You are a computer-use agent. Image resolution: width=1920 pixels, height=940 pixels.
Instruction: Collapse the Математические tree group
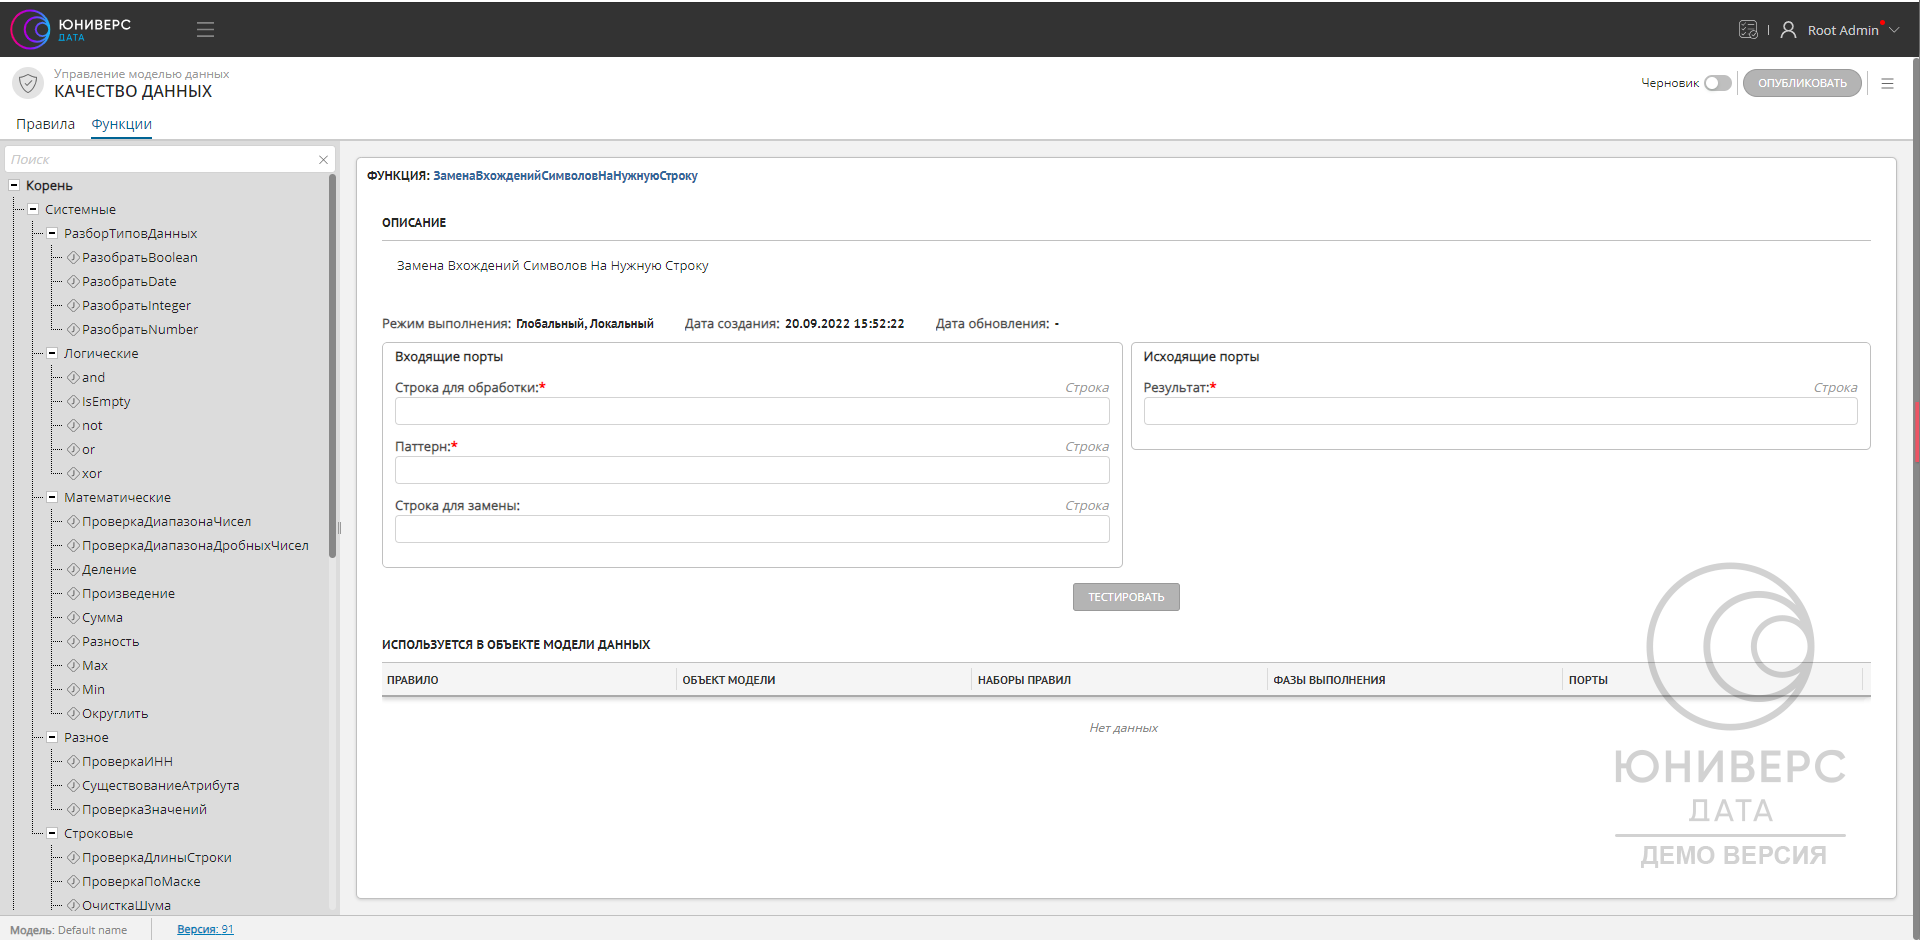(x=52, y=498)
